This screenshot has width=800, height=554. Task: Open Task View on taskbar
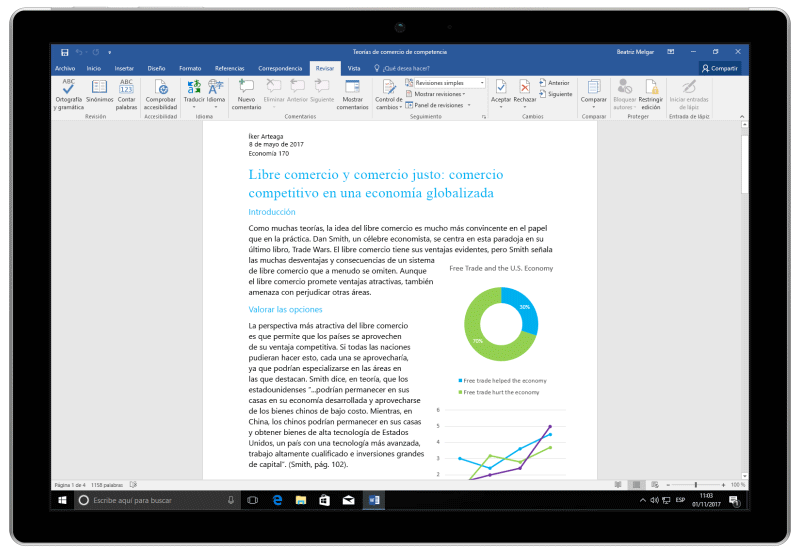click(253, 500)
